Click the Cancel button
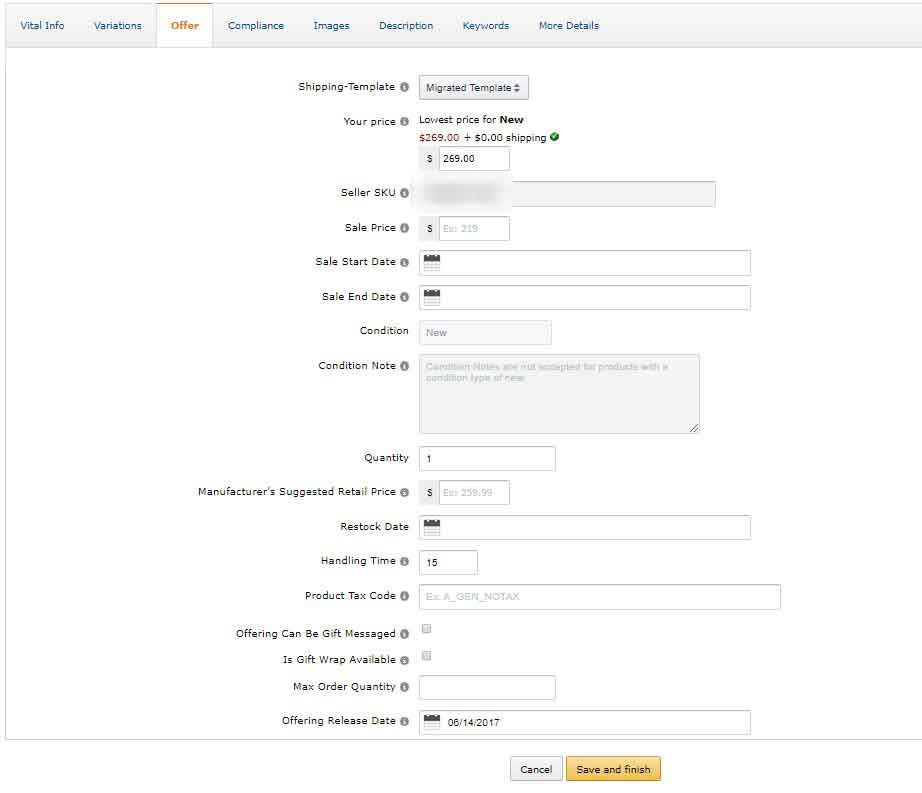The height and width of the screenshot is (793, 922). pos(536,769)
